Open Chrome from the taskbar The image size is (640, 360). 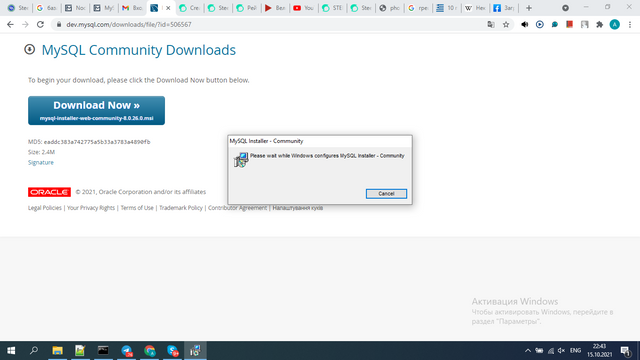[149, 350]
